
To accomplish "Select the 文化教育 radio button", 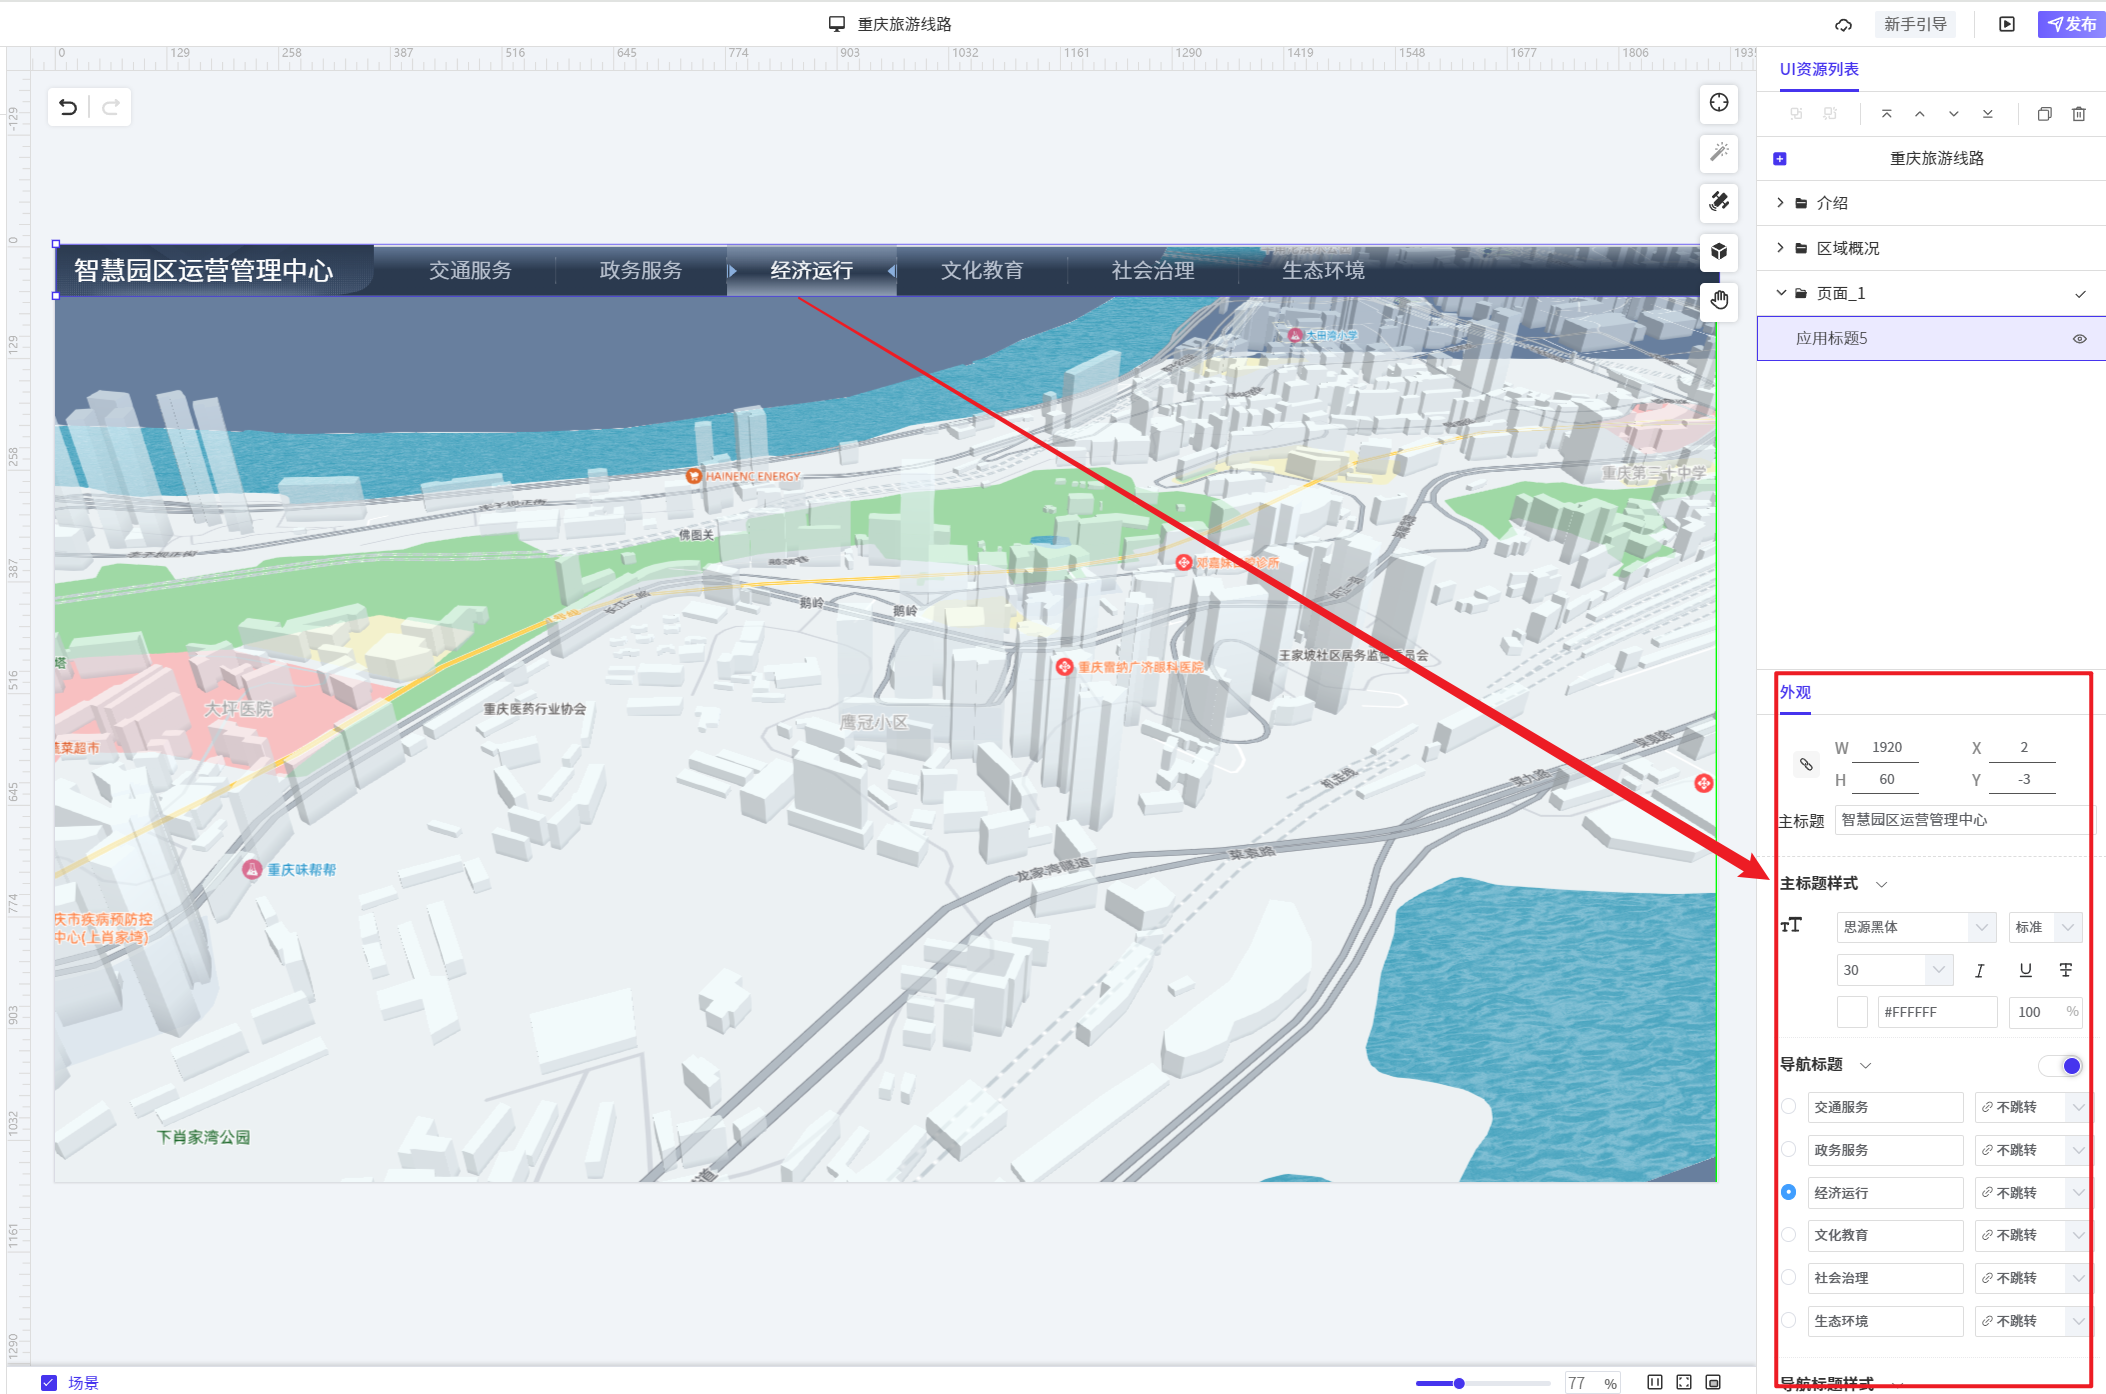I will (1788, 1234).
